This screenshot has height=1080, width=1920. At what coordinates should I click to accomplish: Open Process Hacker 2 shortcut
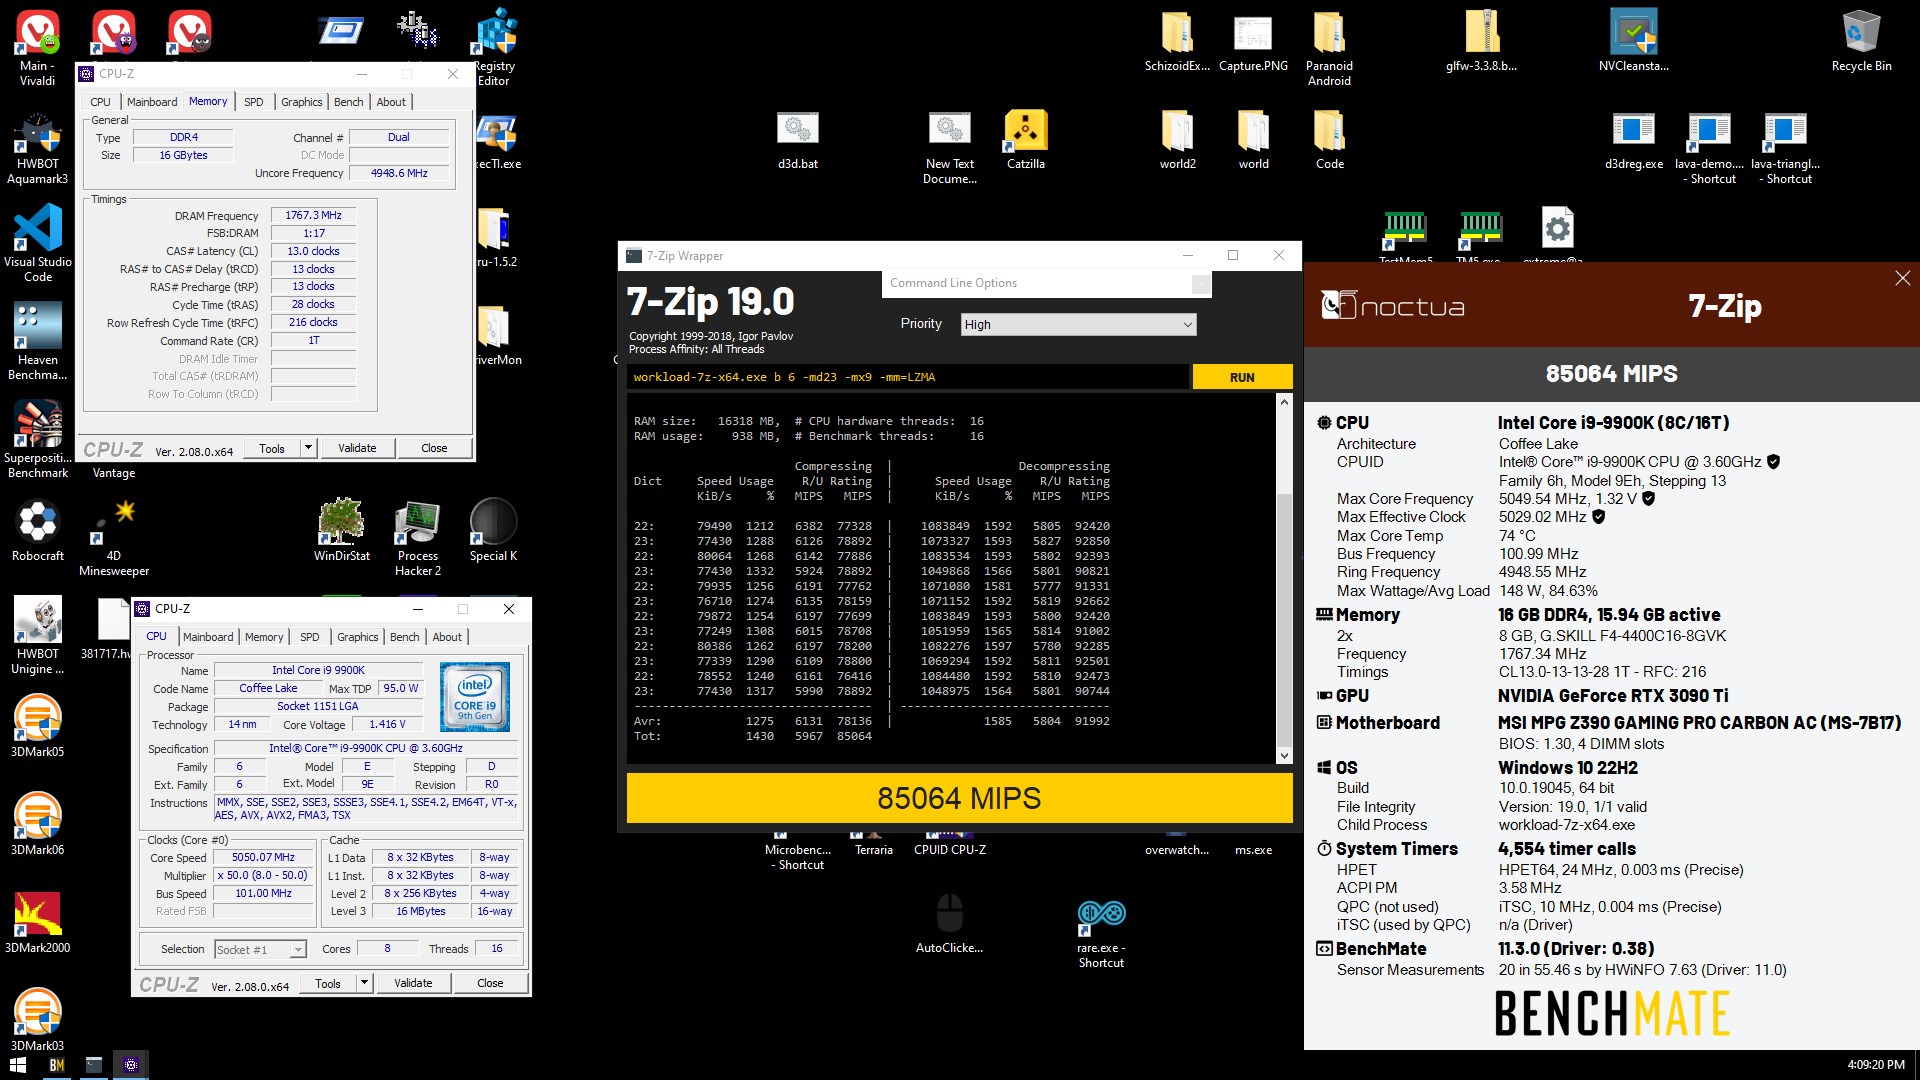point(417,538)
